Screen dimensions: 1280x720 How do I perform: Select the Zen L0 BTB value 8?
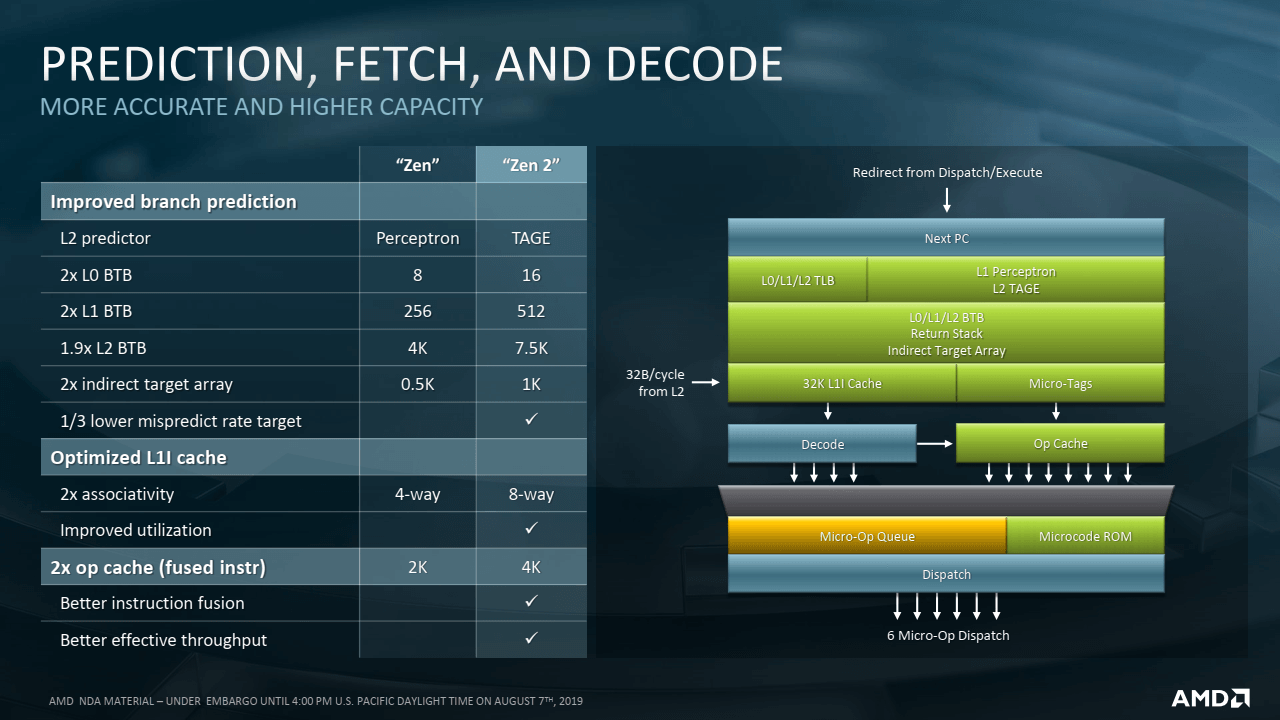tap(418, 275)
